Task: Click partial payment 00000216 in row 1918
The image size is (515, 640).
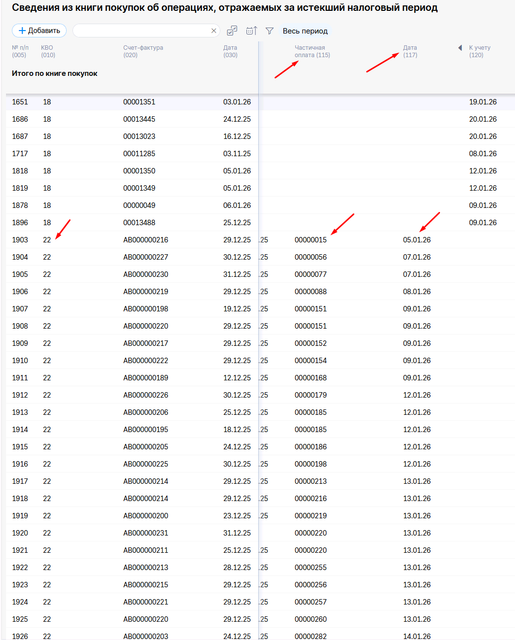Action: 311,498
